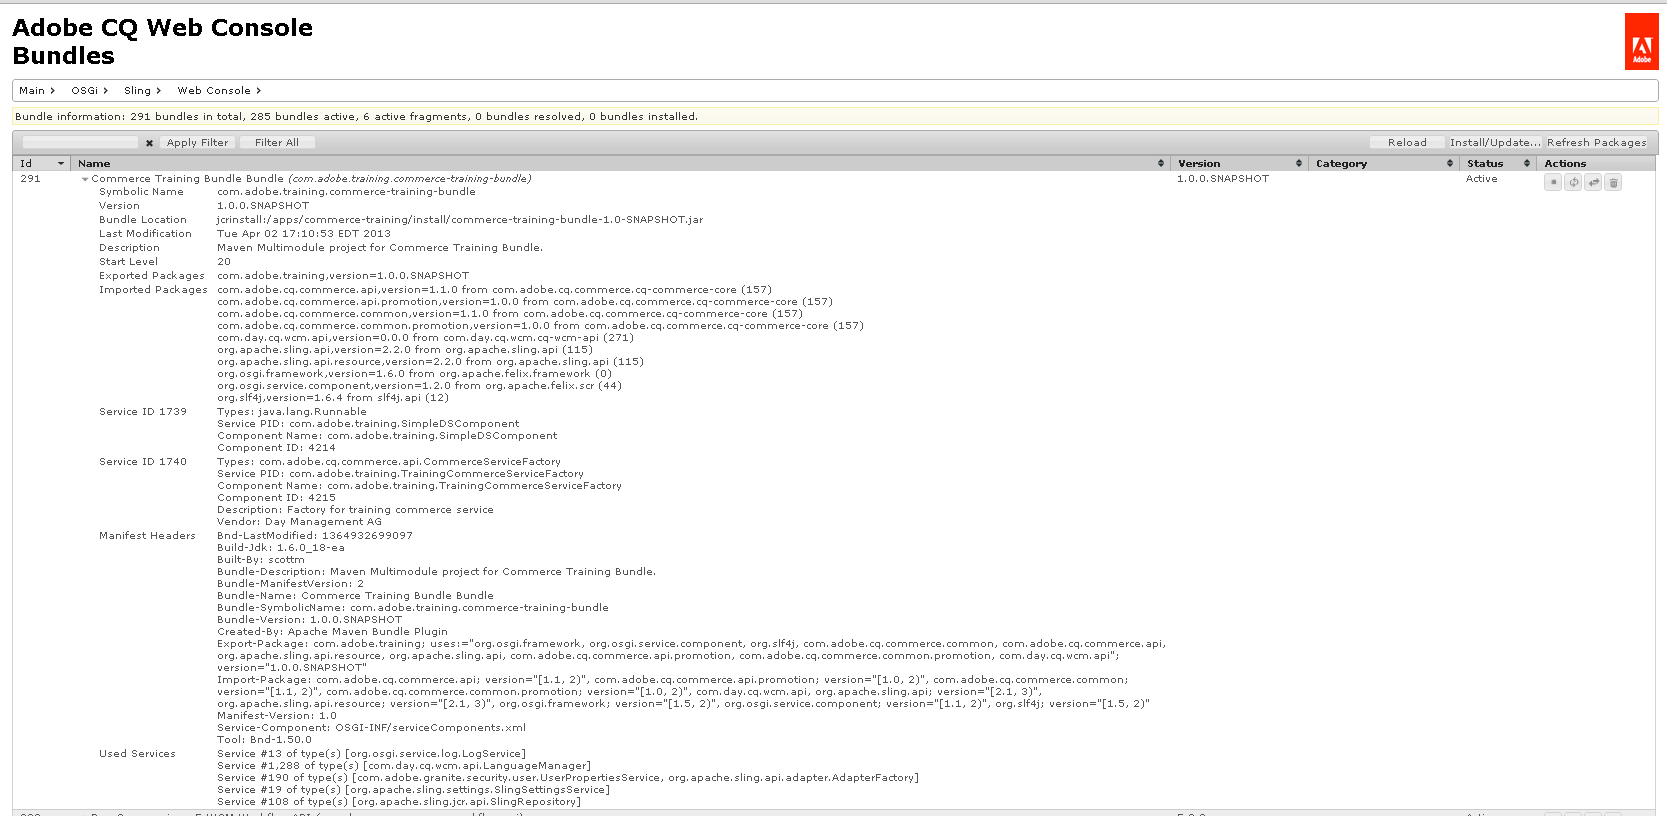Click Service #190 UserPropertiesService line
This screenshot has width=1667, height=816.
pos(568,778)
